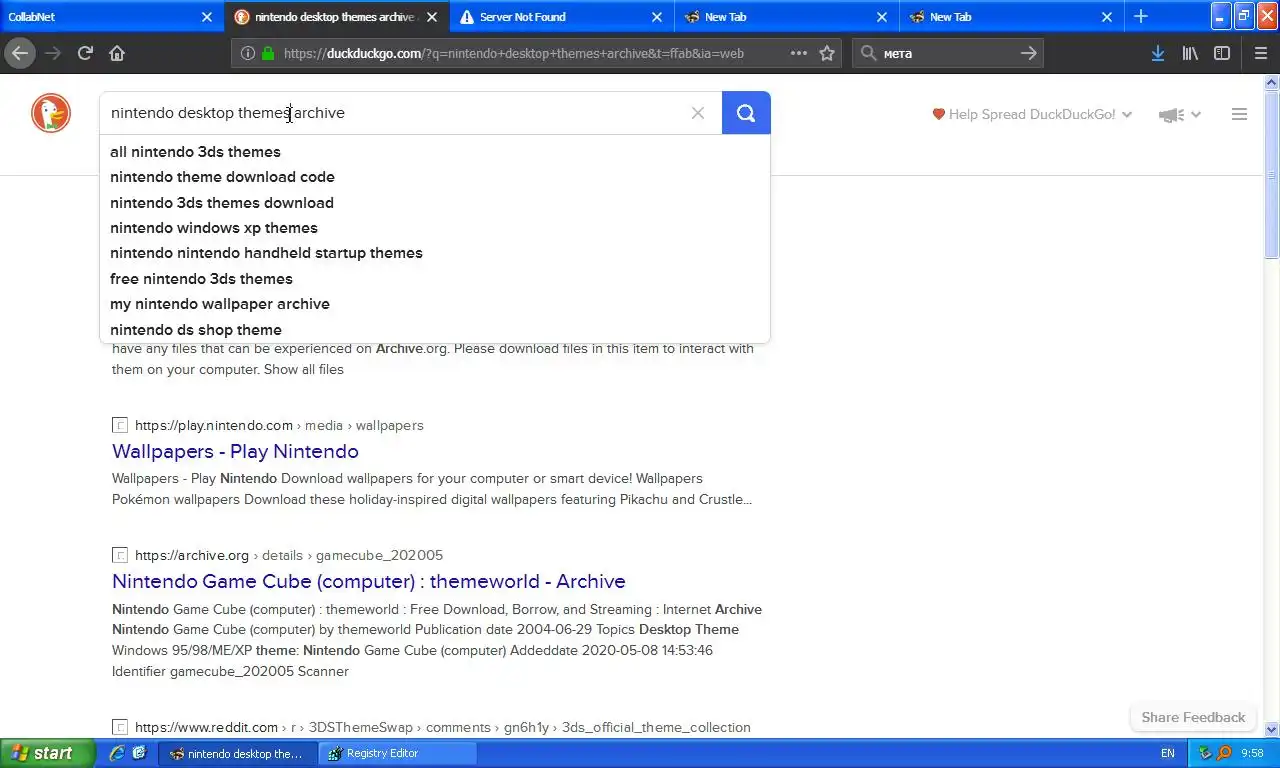Open Firefox hamburger menu

(x=1261, y=53)
